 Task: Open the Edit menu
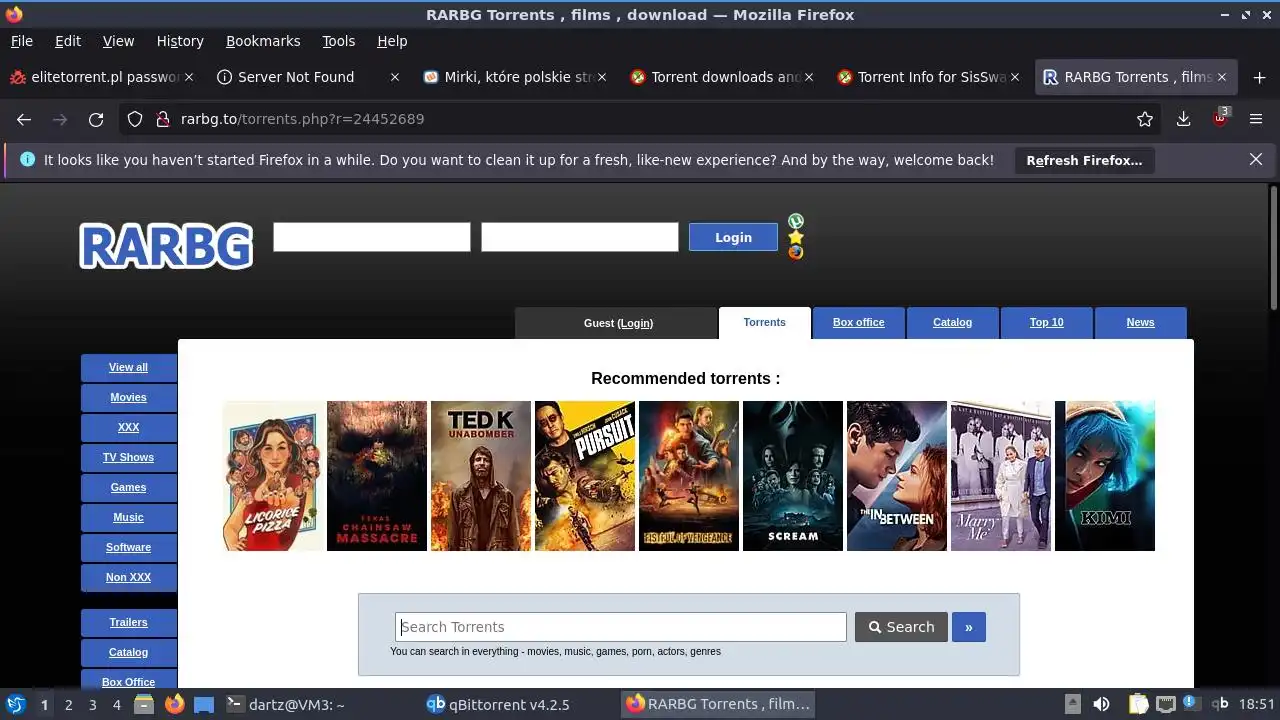(x=68, y=41)
